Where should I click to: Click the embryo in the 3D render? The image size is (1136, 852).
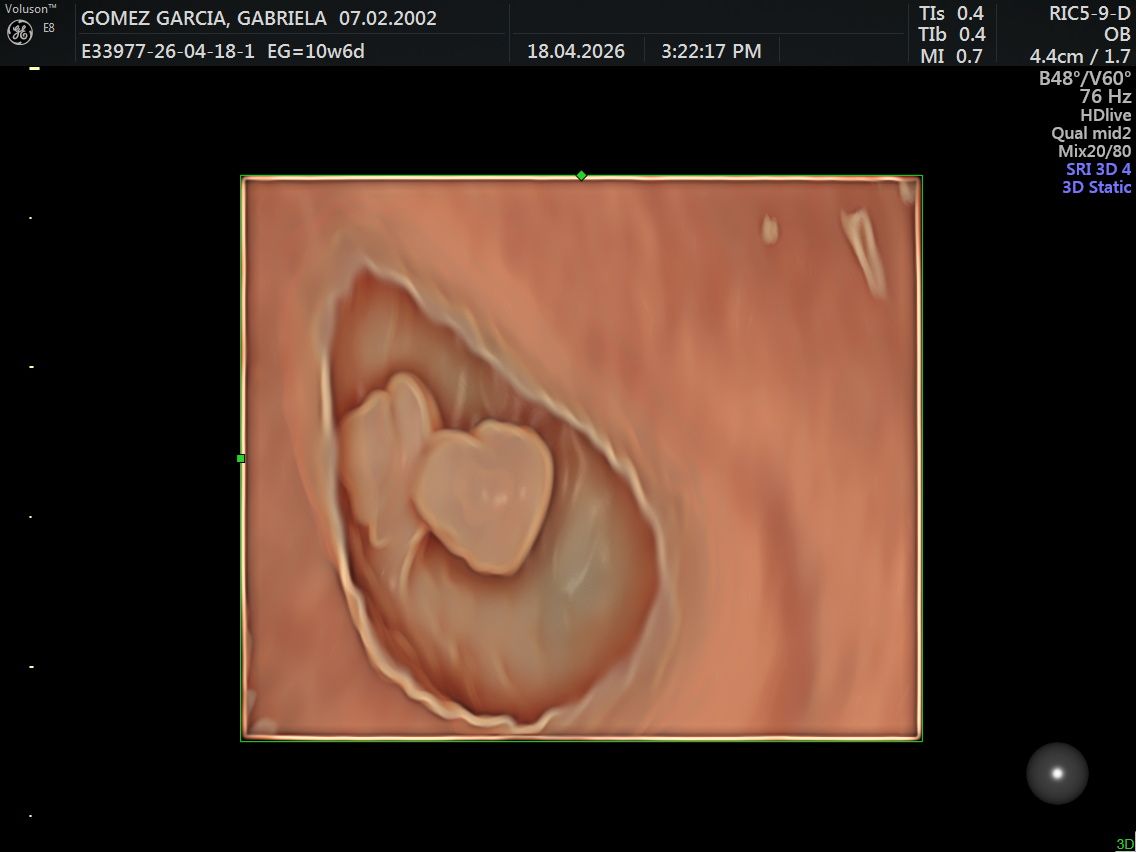tap(446, 475)
